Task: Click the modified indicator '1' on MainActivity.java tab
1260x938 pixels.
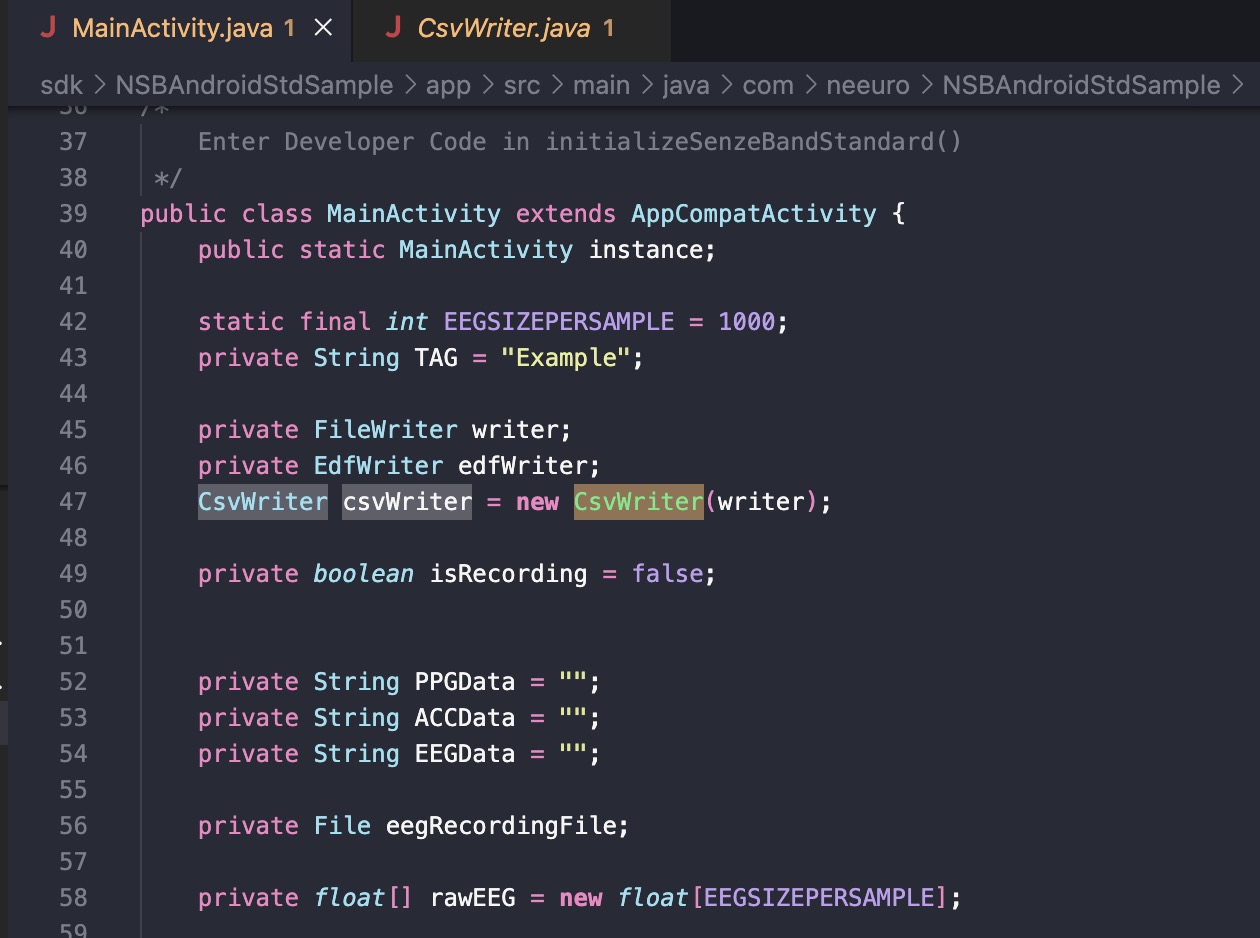Action: pos(289,28)
